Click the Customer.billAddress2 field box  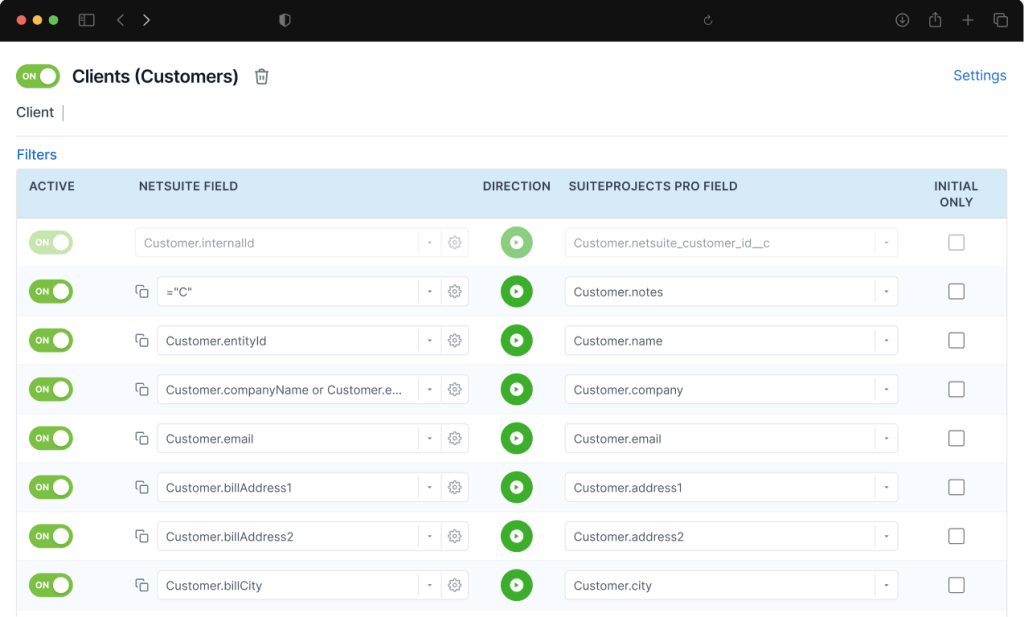tap(287, 537)
